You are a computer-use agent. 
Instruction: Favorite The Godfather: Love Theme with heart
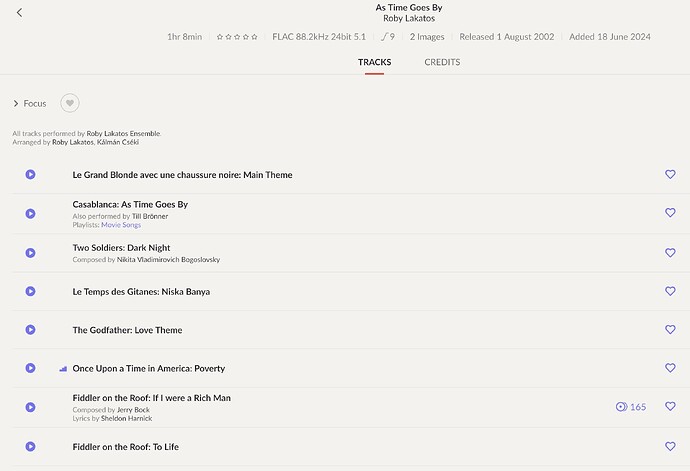[670, 329]
